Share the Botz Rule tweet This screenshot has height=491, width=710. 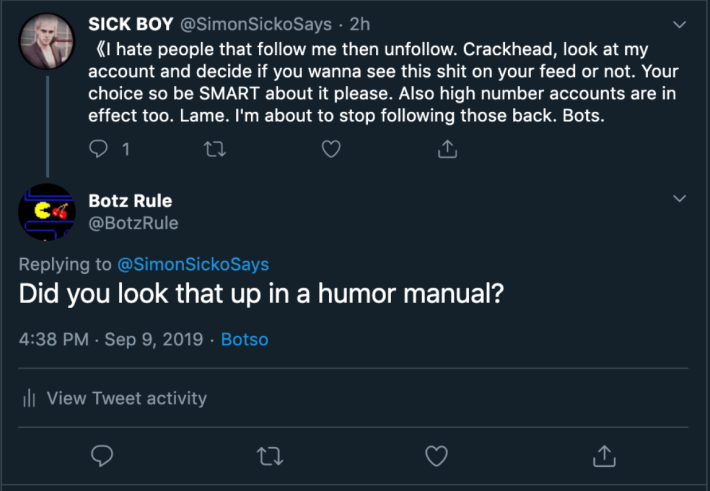(605, 456)
